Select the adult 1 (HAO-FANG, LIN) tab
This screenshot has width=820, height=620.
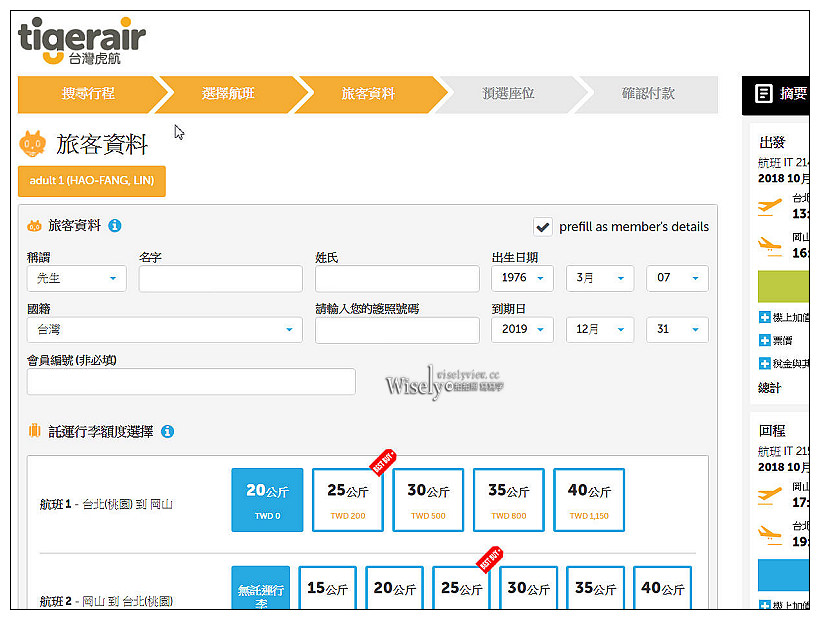[x=92, y=181]
